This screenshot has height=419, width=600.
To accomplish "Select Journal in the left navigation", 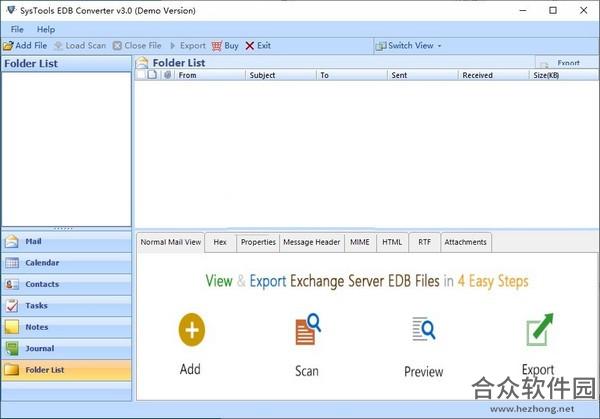I will 67,349.
